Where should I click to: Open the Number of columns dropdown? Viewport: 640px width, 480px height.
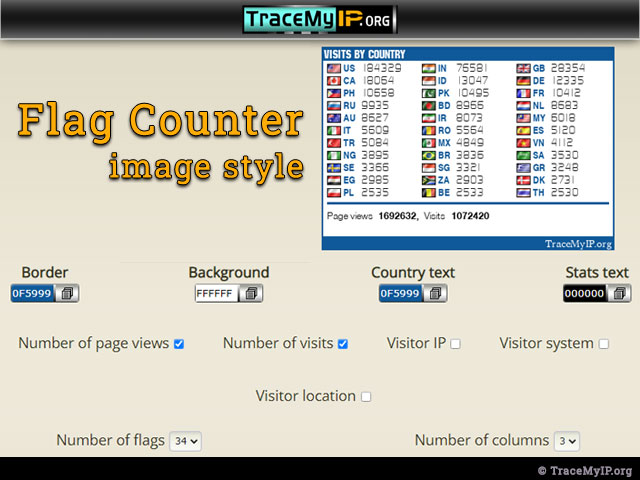[x=567, y=441]
